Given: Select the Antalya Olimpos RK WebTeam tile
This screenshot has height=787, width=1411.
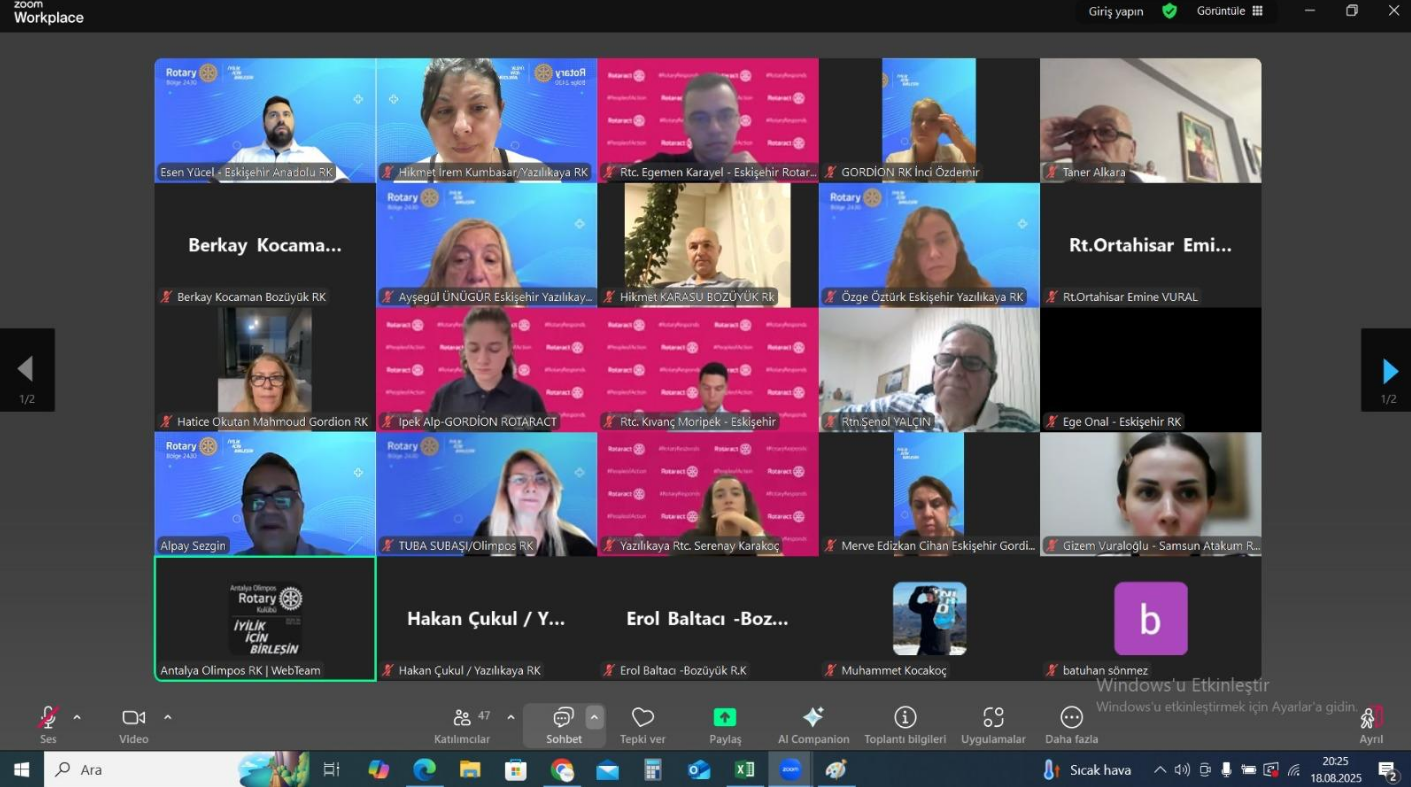Looking at the screenshot, I should [x=265, y=618].
